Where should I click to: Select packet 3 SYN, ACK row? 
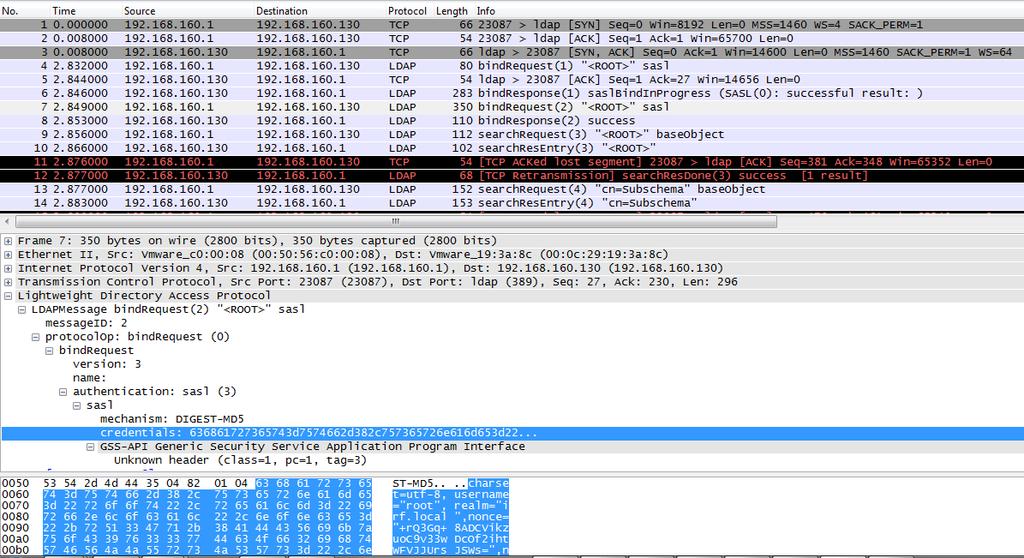click(512, 52)
